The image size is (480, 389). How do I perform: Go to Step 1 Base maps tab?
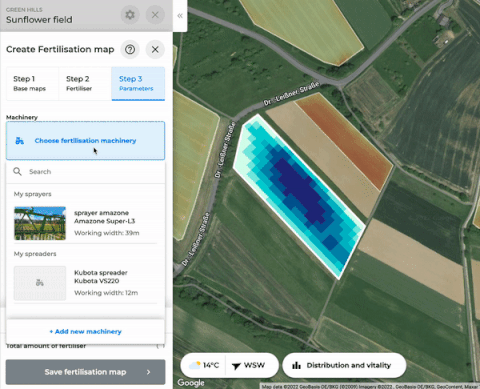click(32, 83)
